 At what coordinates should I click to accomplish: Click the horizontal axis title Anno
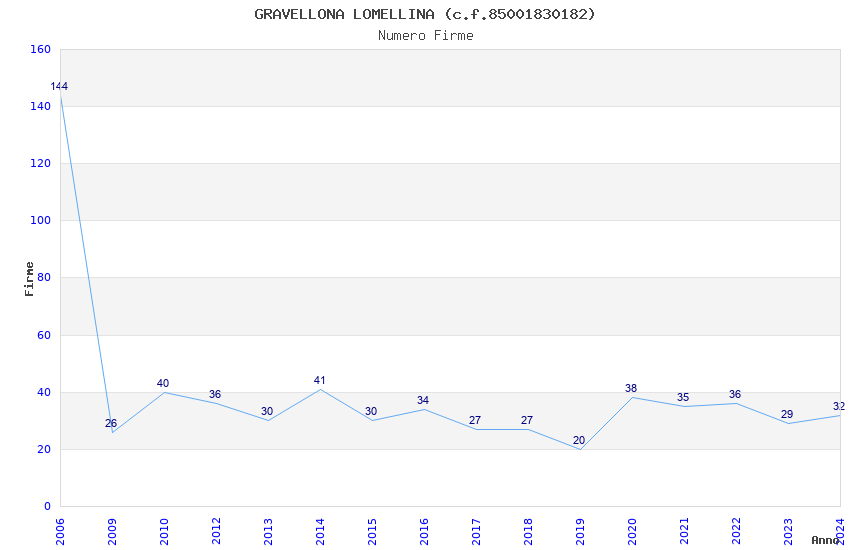point(825,540)
